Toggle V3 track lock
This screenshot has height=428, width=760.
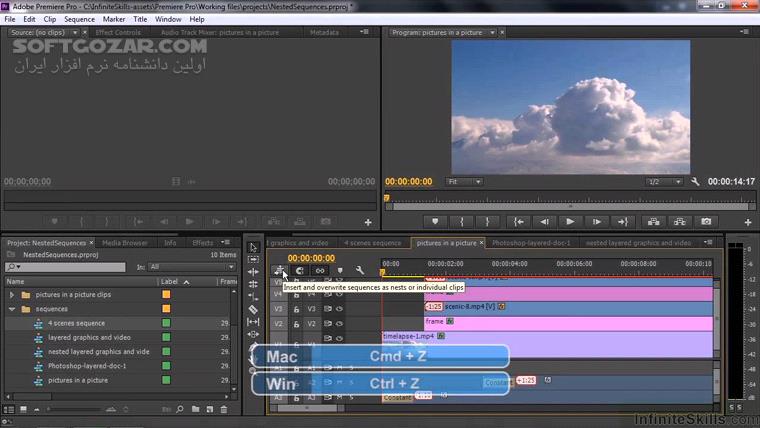point(296,309)
